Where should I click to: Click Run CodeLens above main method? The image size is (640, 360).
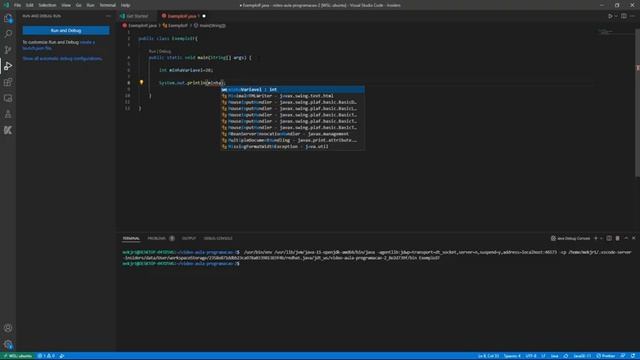(x=153, y=51)
